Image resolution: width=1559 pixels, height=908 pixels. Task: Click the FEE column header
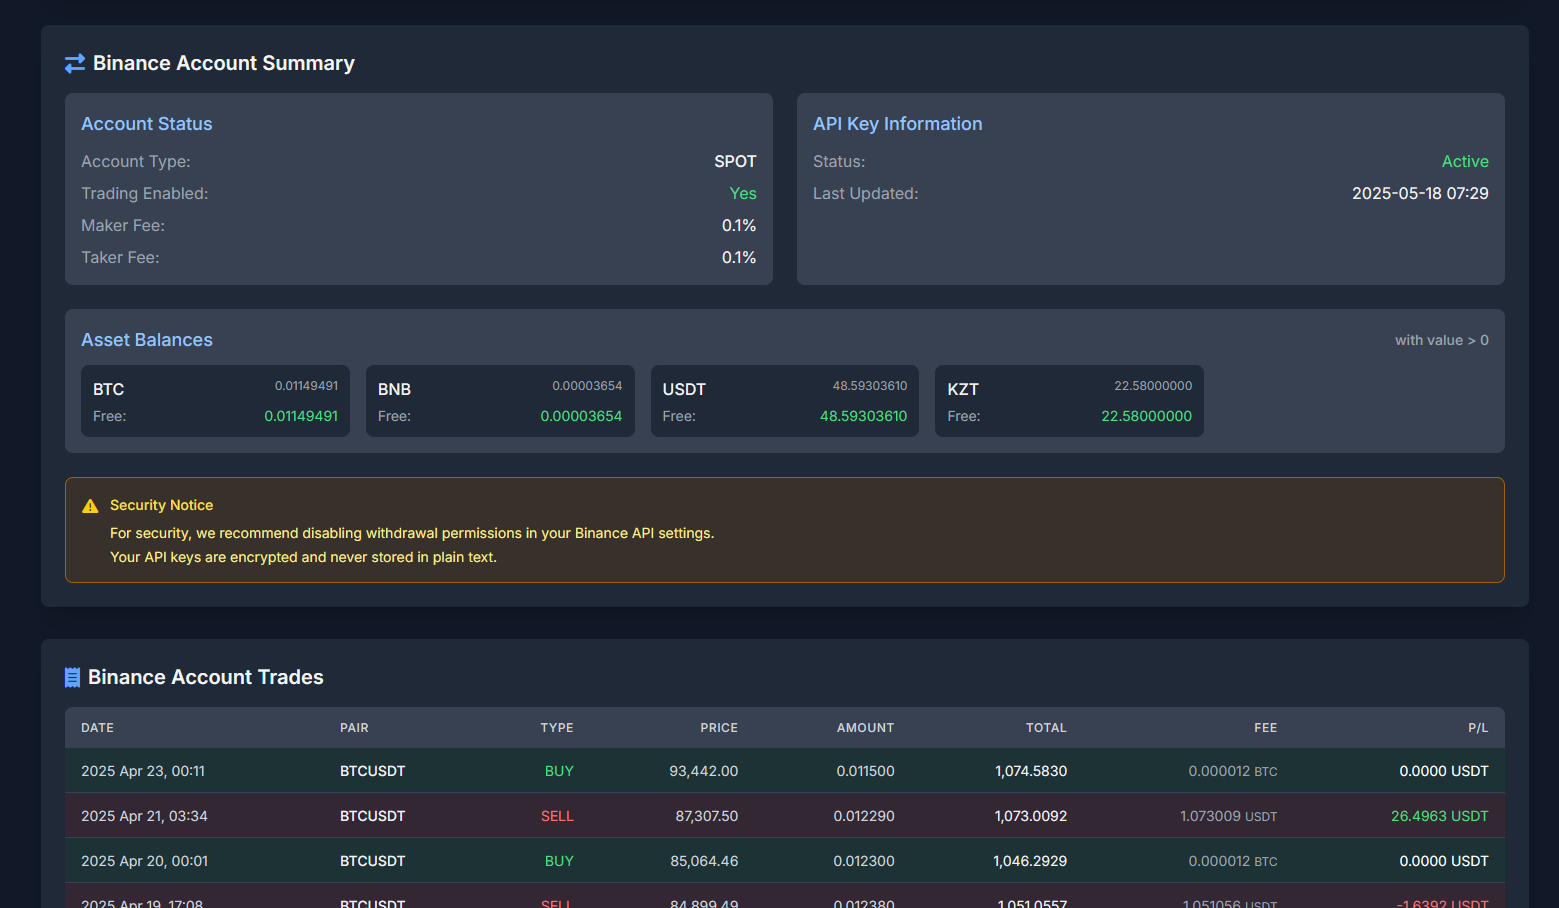[1265, 728]
